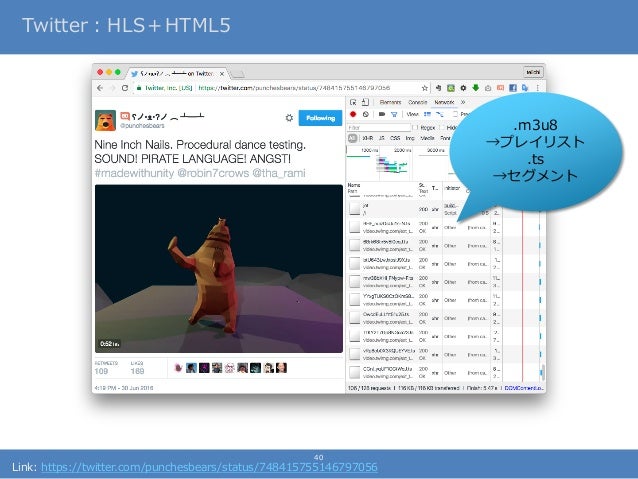Filter requests by JS
This screenshot has height=479, width=638.
(382, 138)
